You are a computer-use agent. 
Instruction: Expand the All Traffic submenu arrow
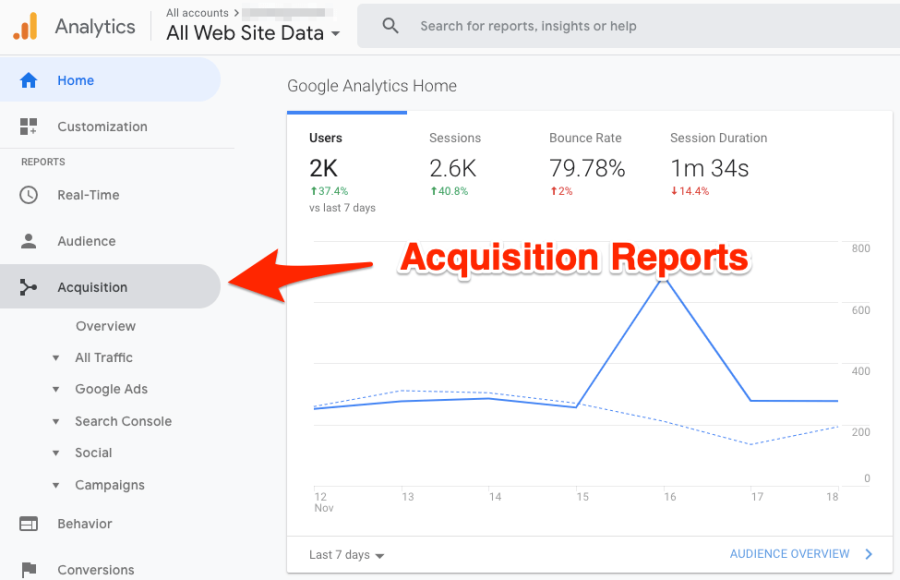click(x=56, y=358)
